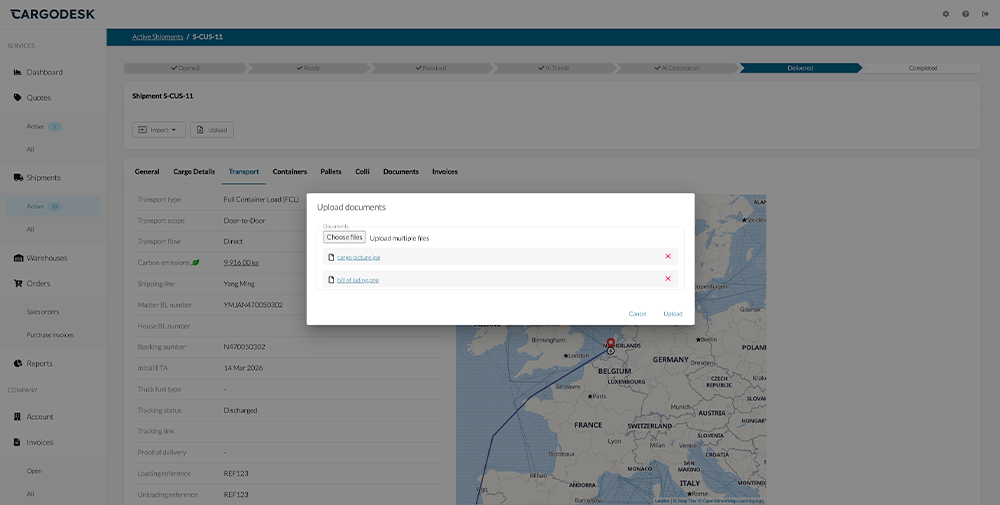Open All under Quotes

coord(30,149)
